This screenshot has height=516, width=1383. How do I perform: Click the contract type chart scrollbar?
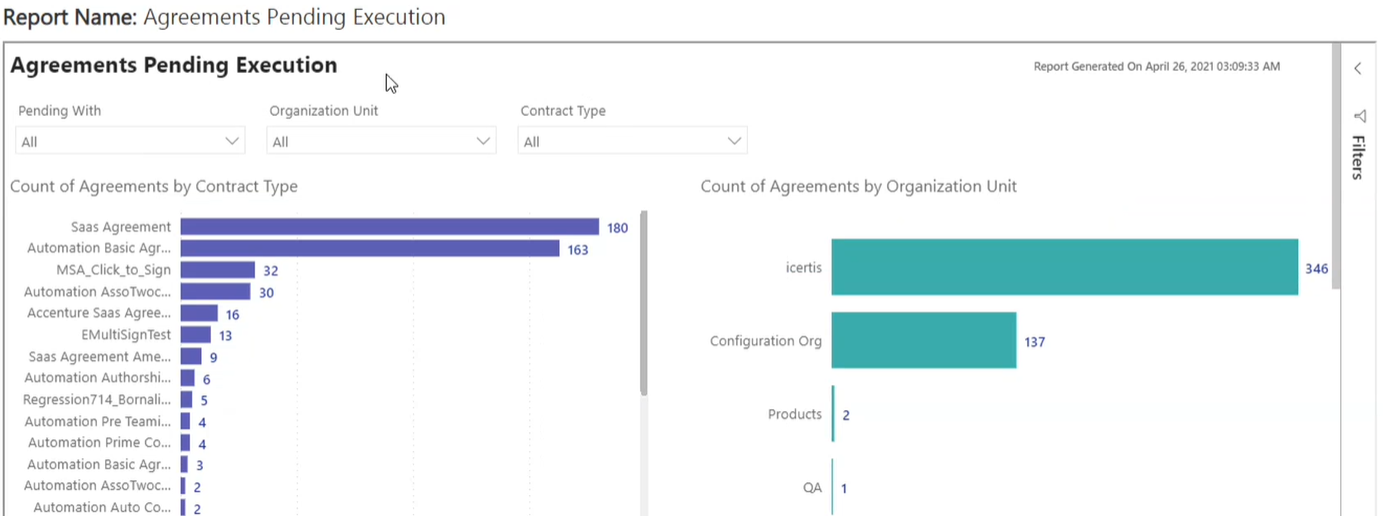[x=644, y=300]
